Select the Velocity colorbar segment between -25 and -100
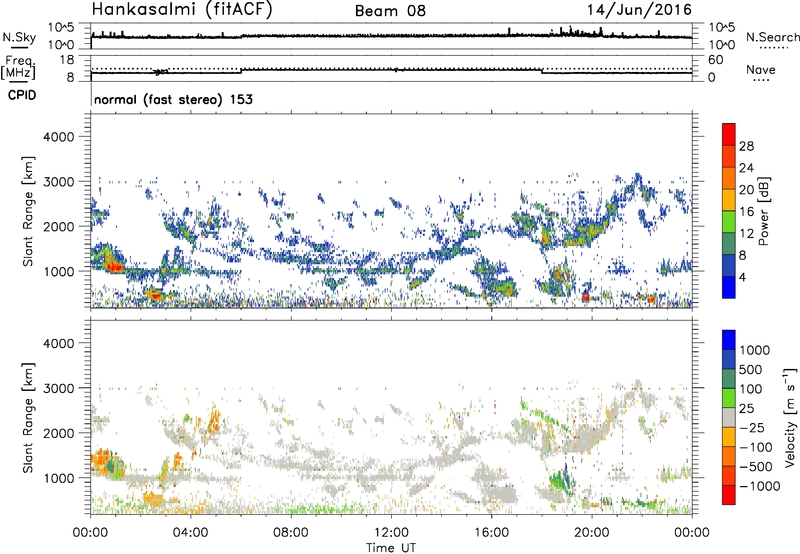This screenshot has width=800, height=554. tap(729, 437)
